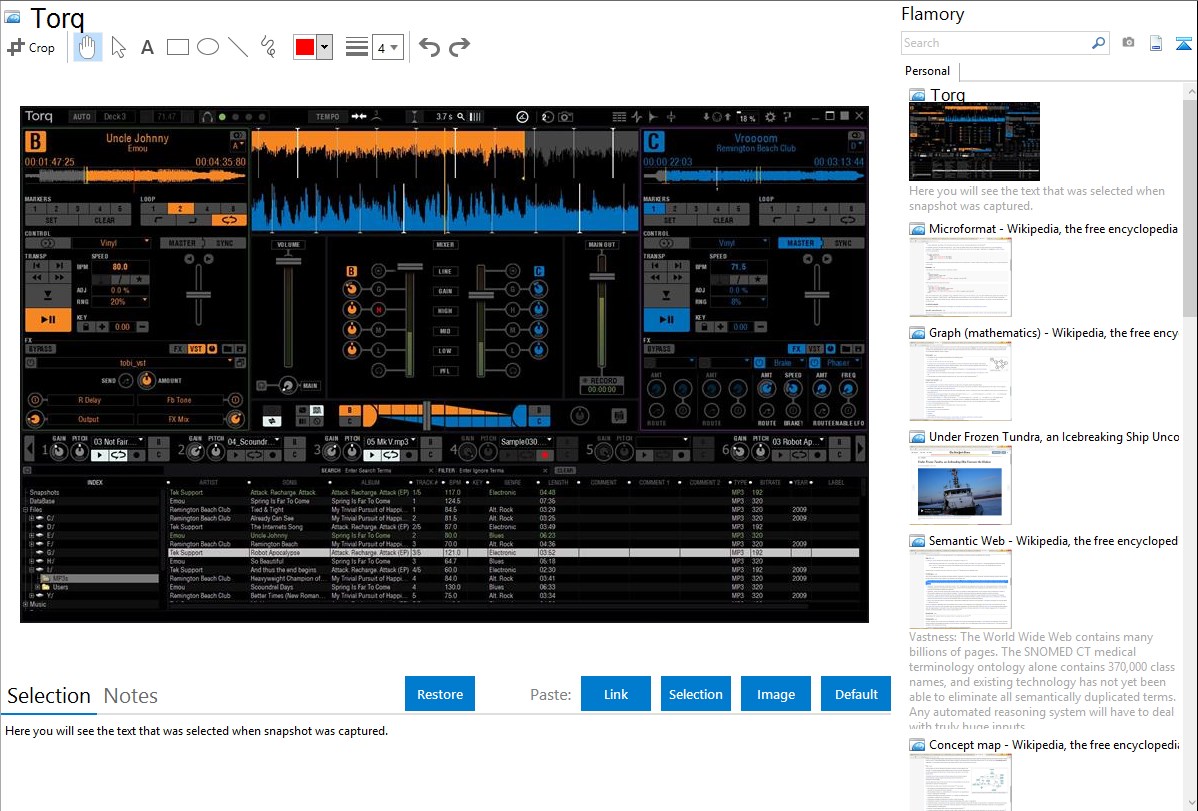
Task: Click the Restore button
Action: (x=440, y=694)
